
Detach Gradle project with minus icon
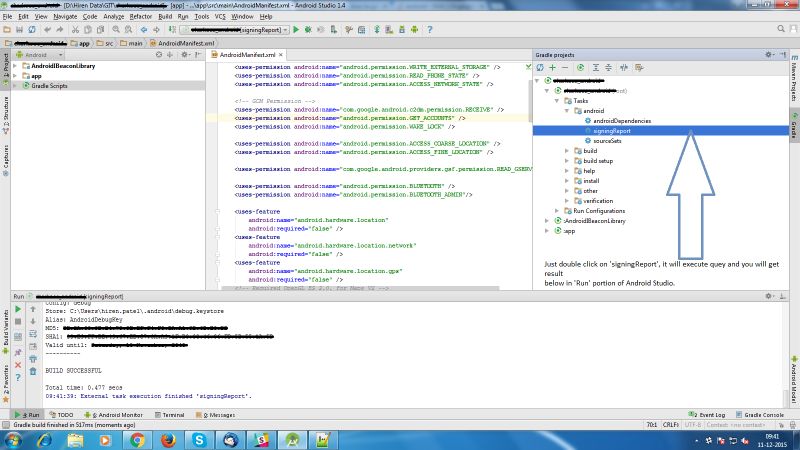565,68
